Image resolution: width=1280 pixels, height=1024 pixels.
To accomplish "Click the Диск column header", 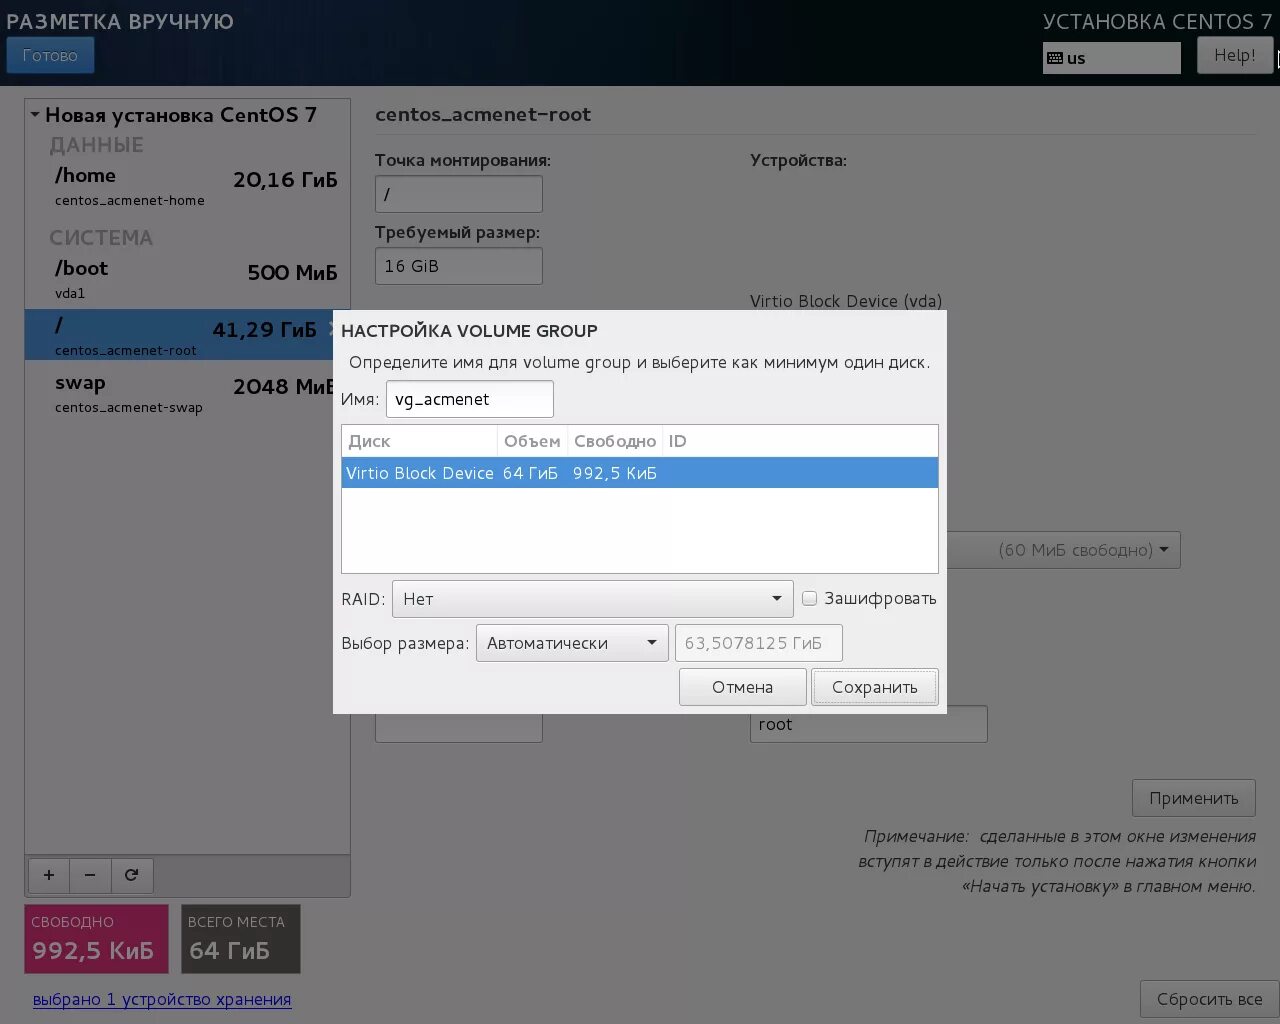I will [419, 441].
